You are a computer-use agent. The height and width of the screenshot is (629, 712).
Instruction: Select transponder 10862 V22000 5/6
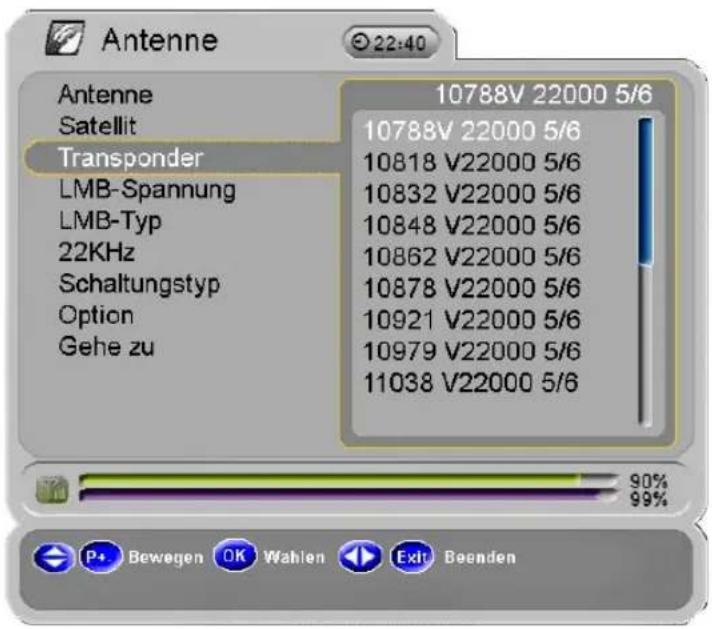472,256
